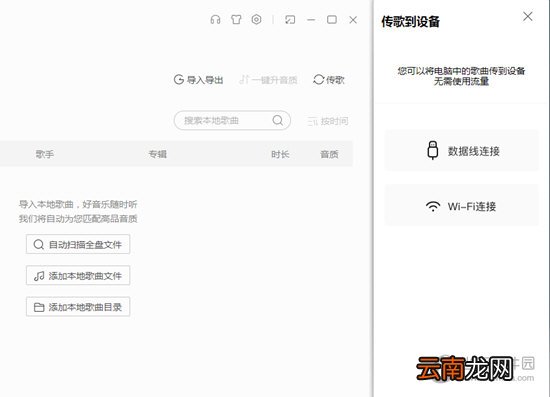Click the 一键升音质 option
Screen dimensions: 550x397
point(268,80)
